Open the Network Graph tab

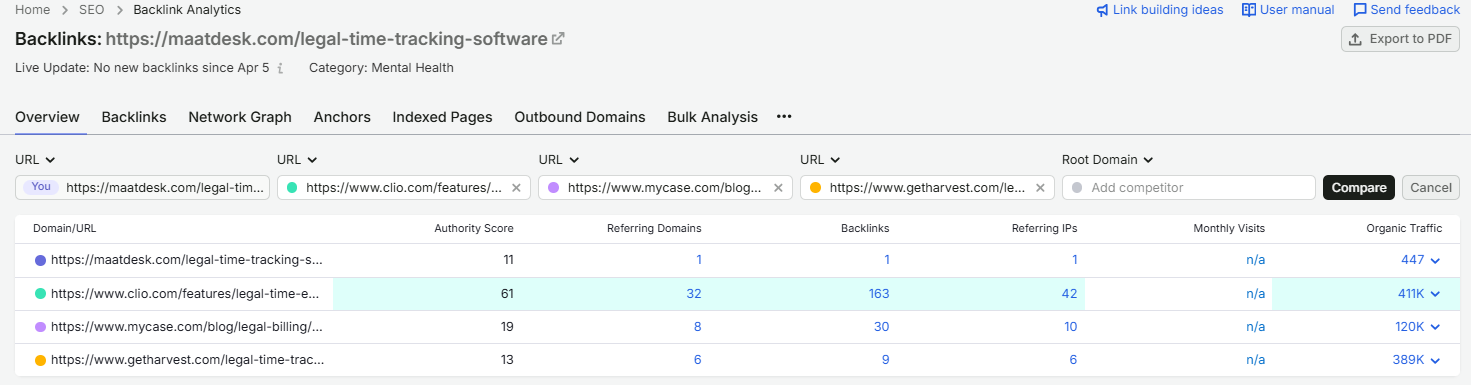pyautogui.click(x=240, y=117)
